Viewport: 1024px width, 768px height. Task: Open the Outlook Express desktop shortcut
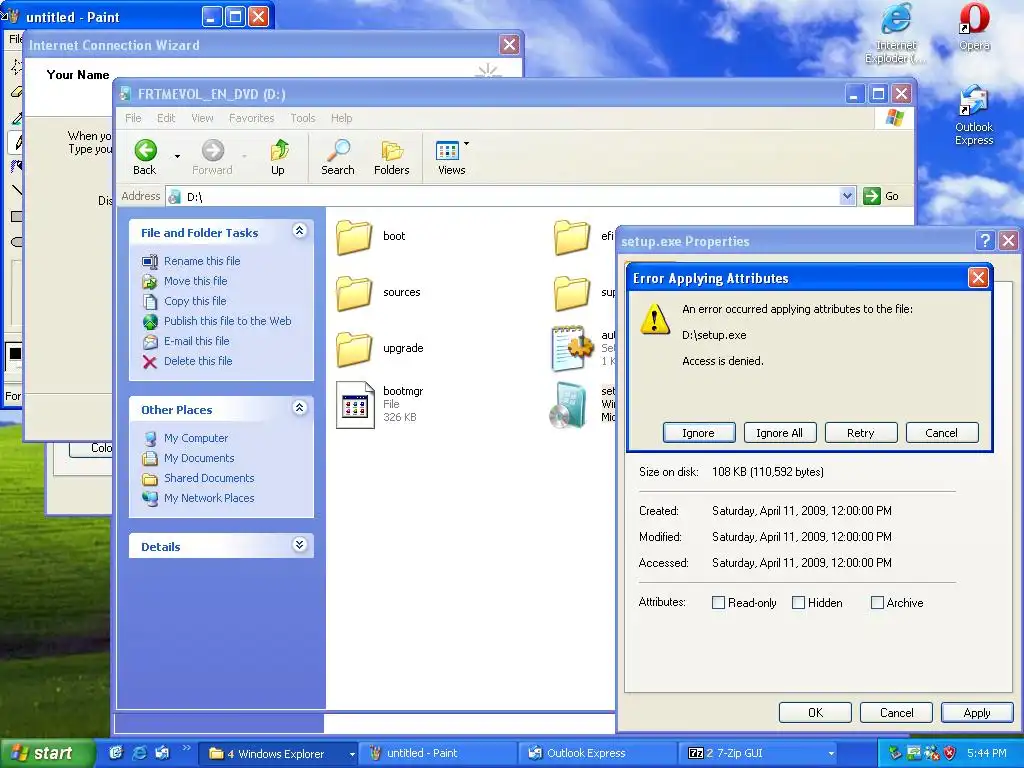[974, 115]
